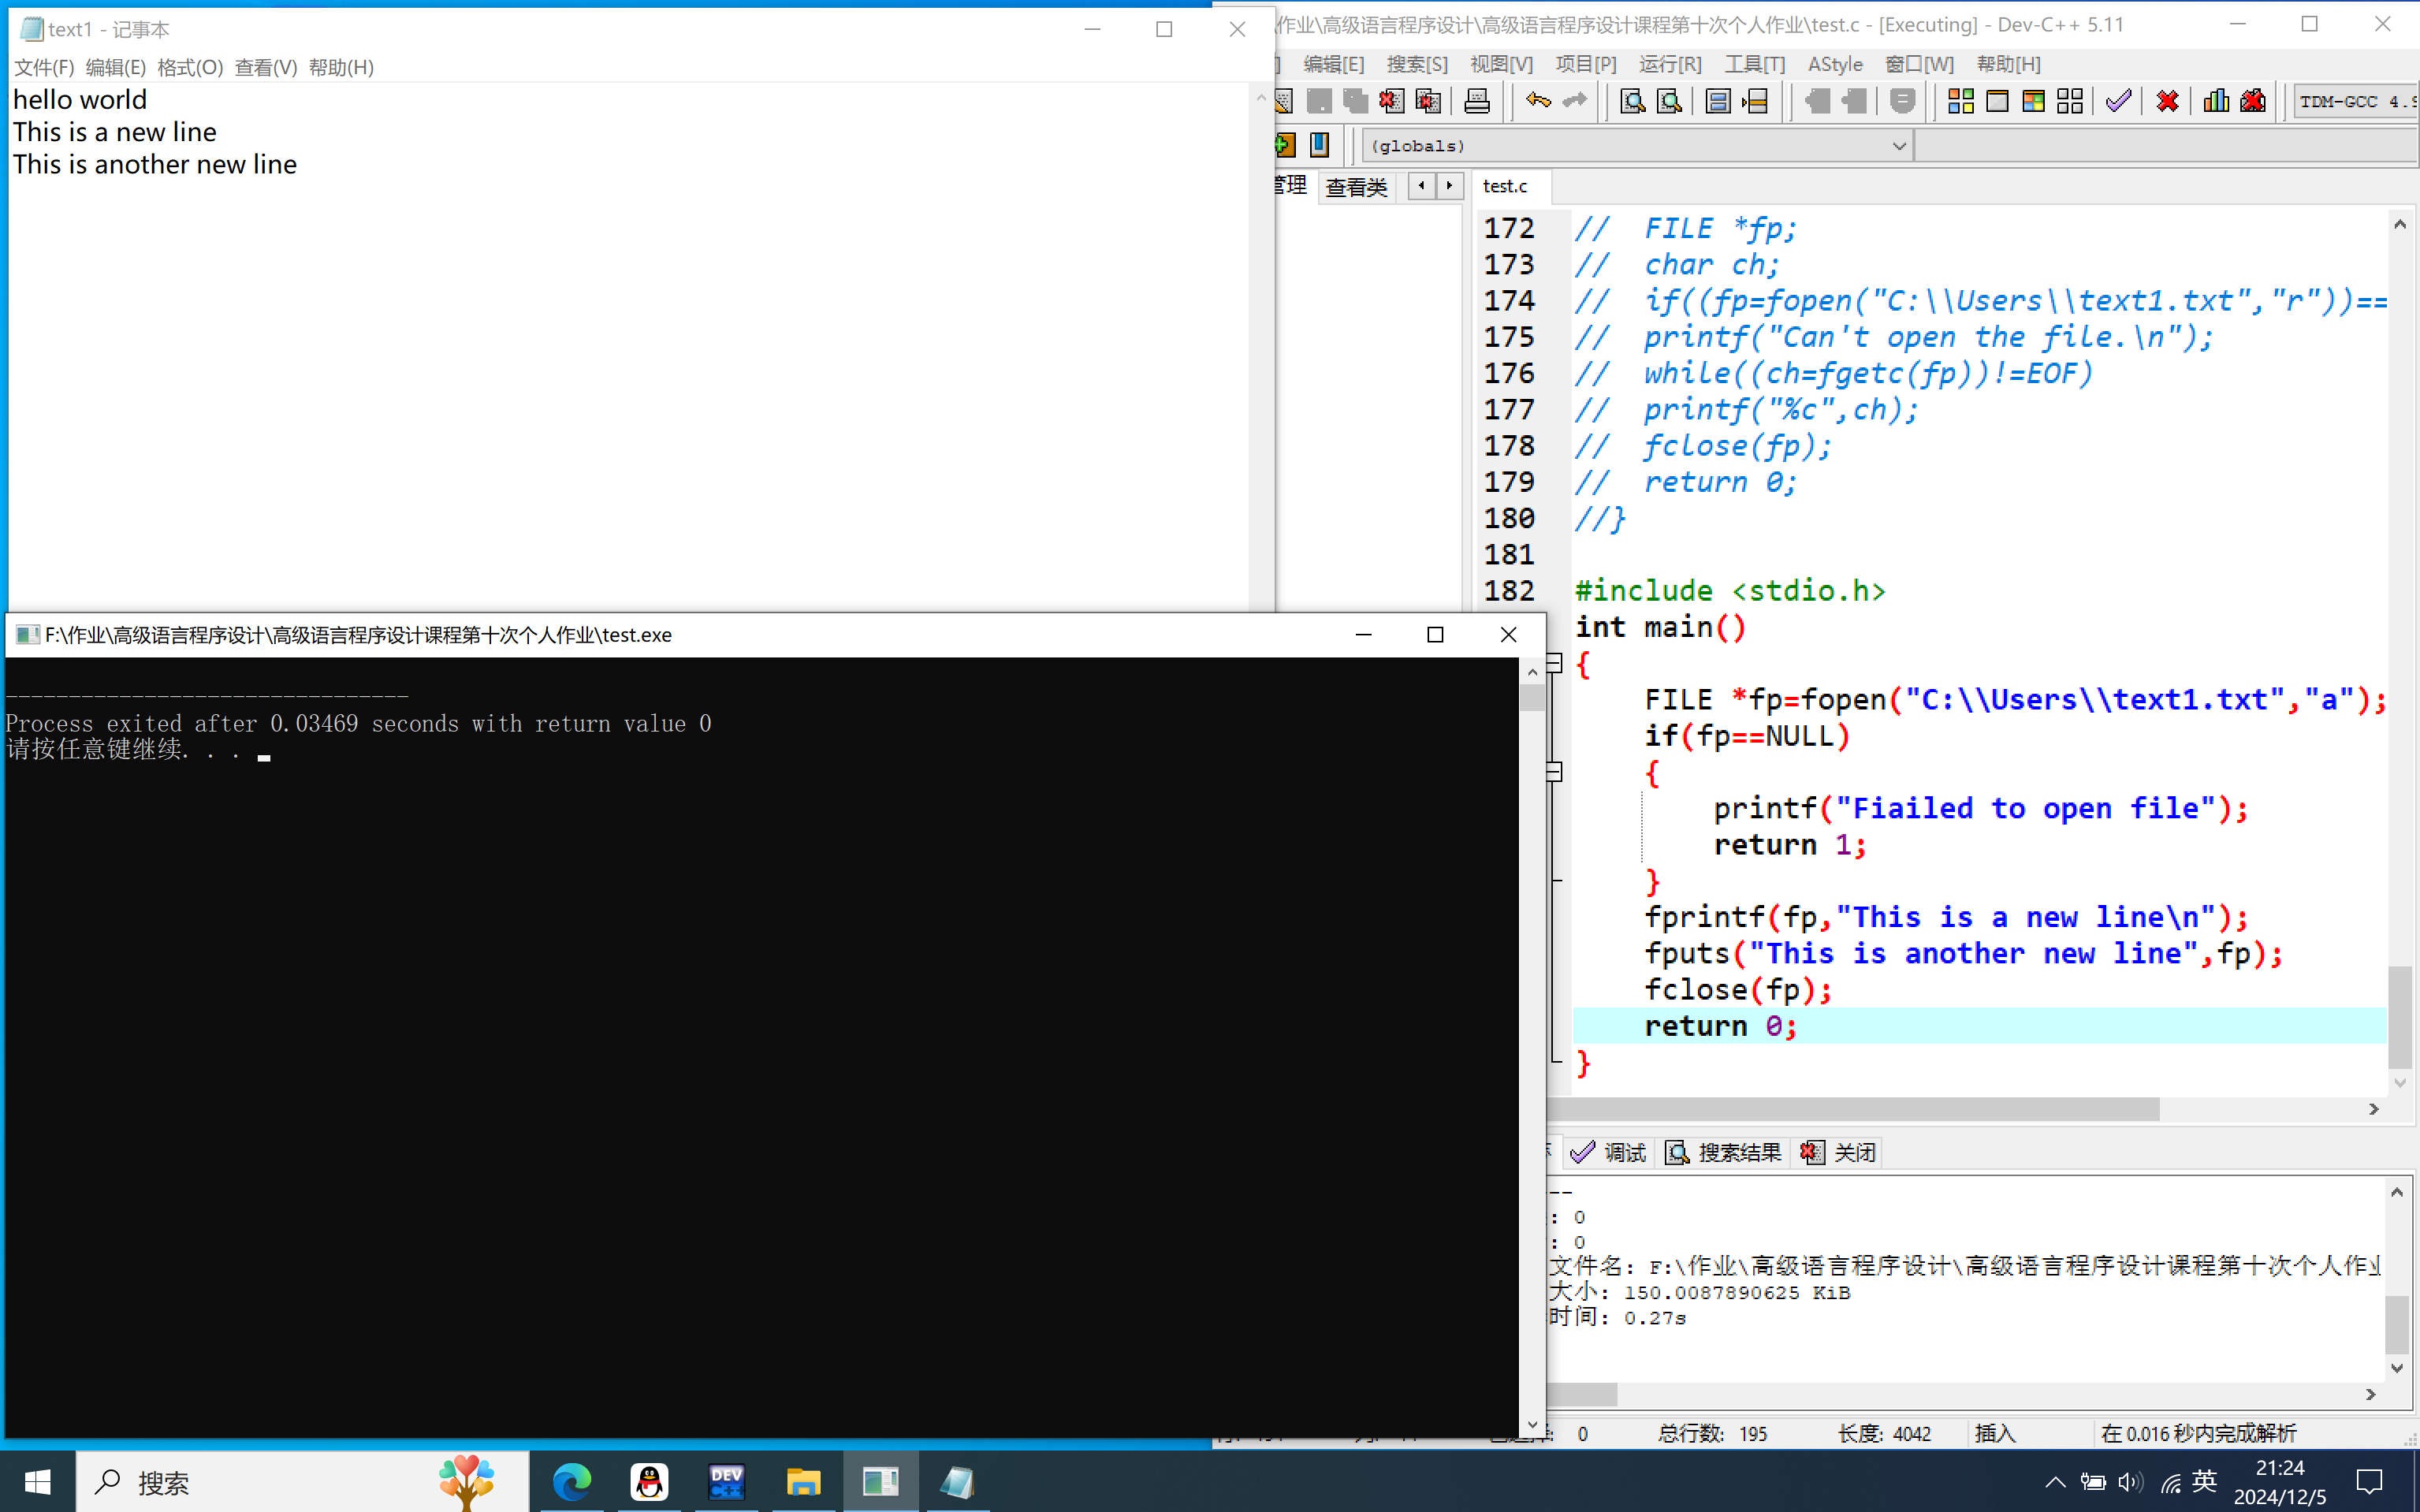The image size is (2420, 1512).
Task: Show hidden system tray icons chevron
Action: (x=2054, y=1482)
